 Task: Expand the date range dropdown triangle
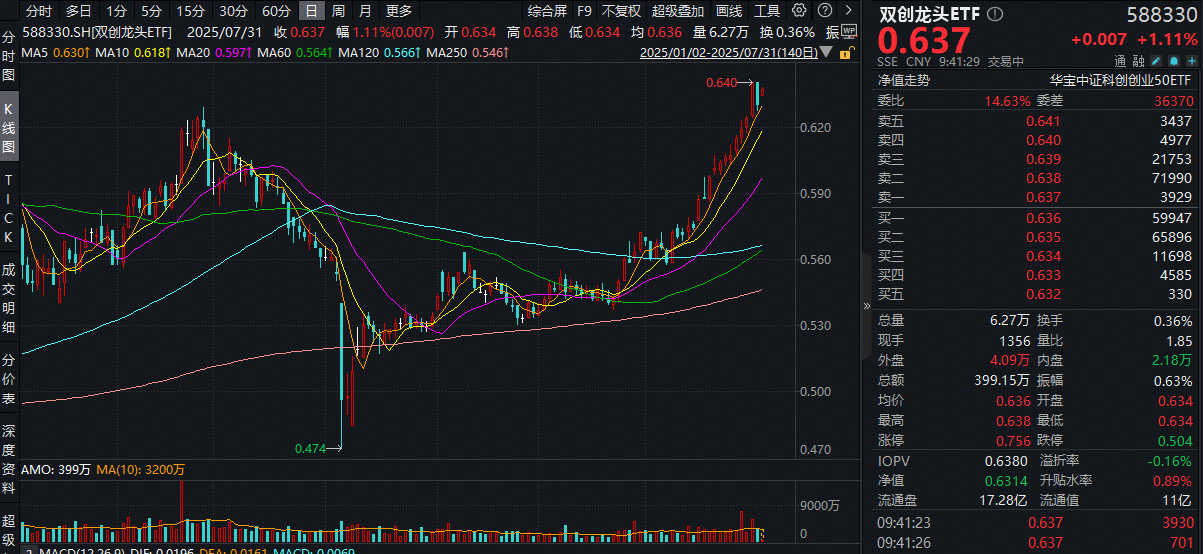tap(826, 52)
